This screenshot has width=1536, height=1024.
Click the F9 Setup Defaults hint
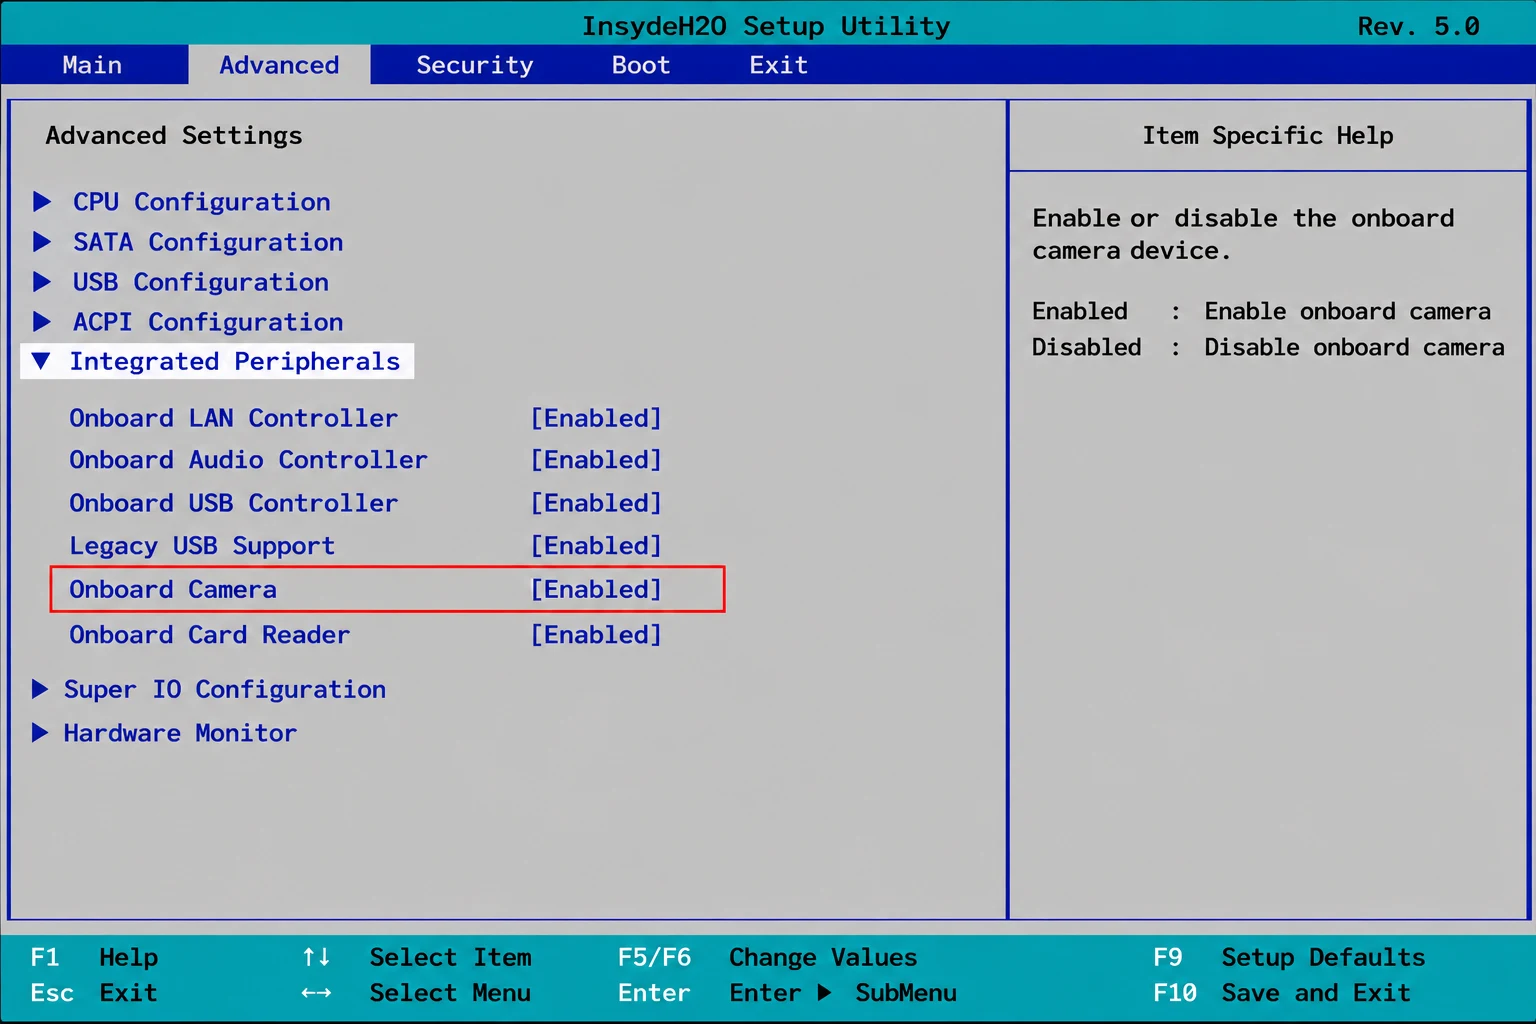point(1289,957)
